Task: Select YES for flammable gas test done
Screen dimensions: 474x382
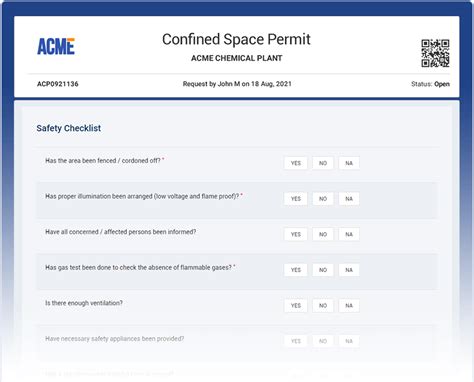Action: click(x=296, y=270)
